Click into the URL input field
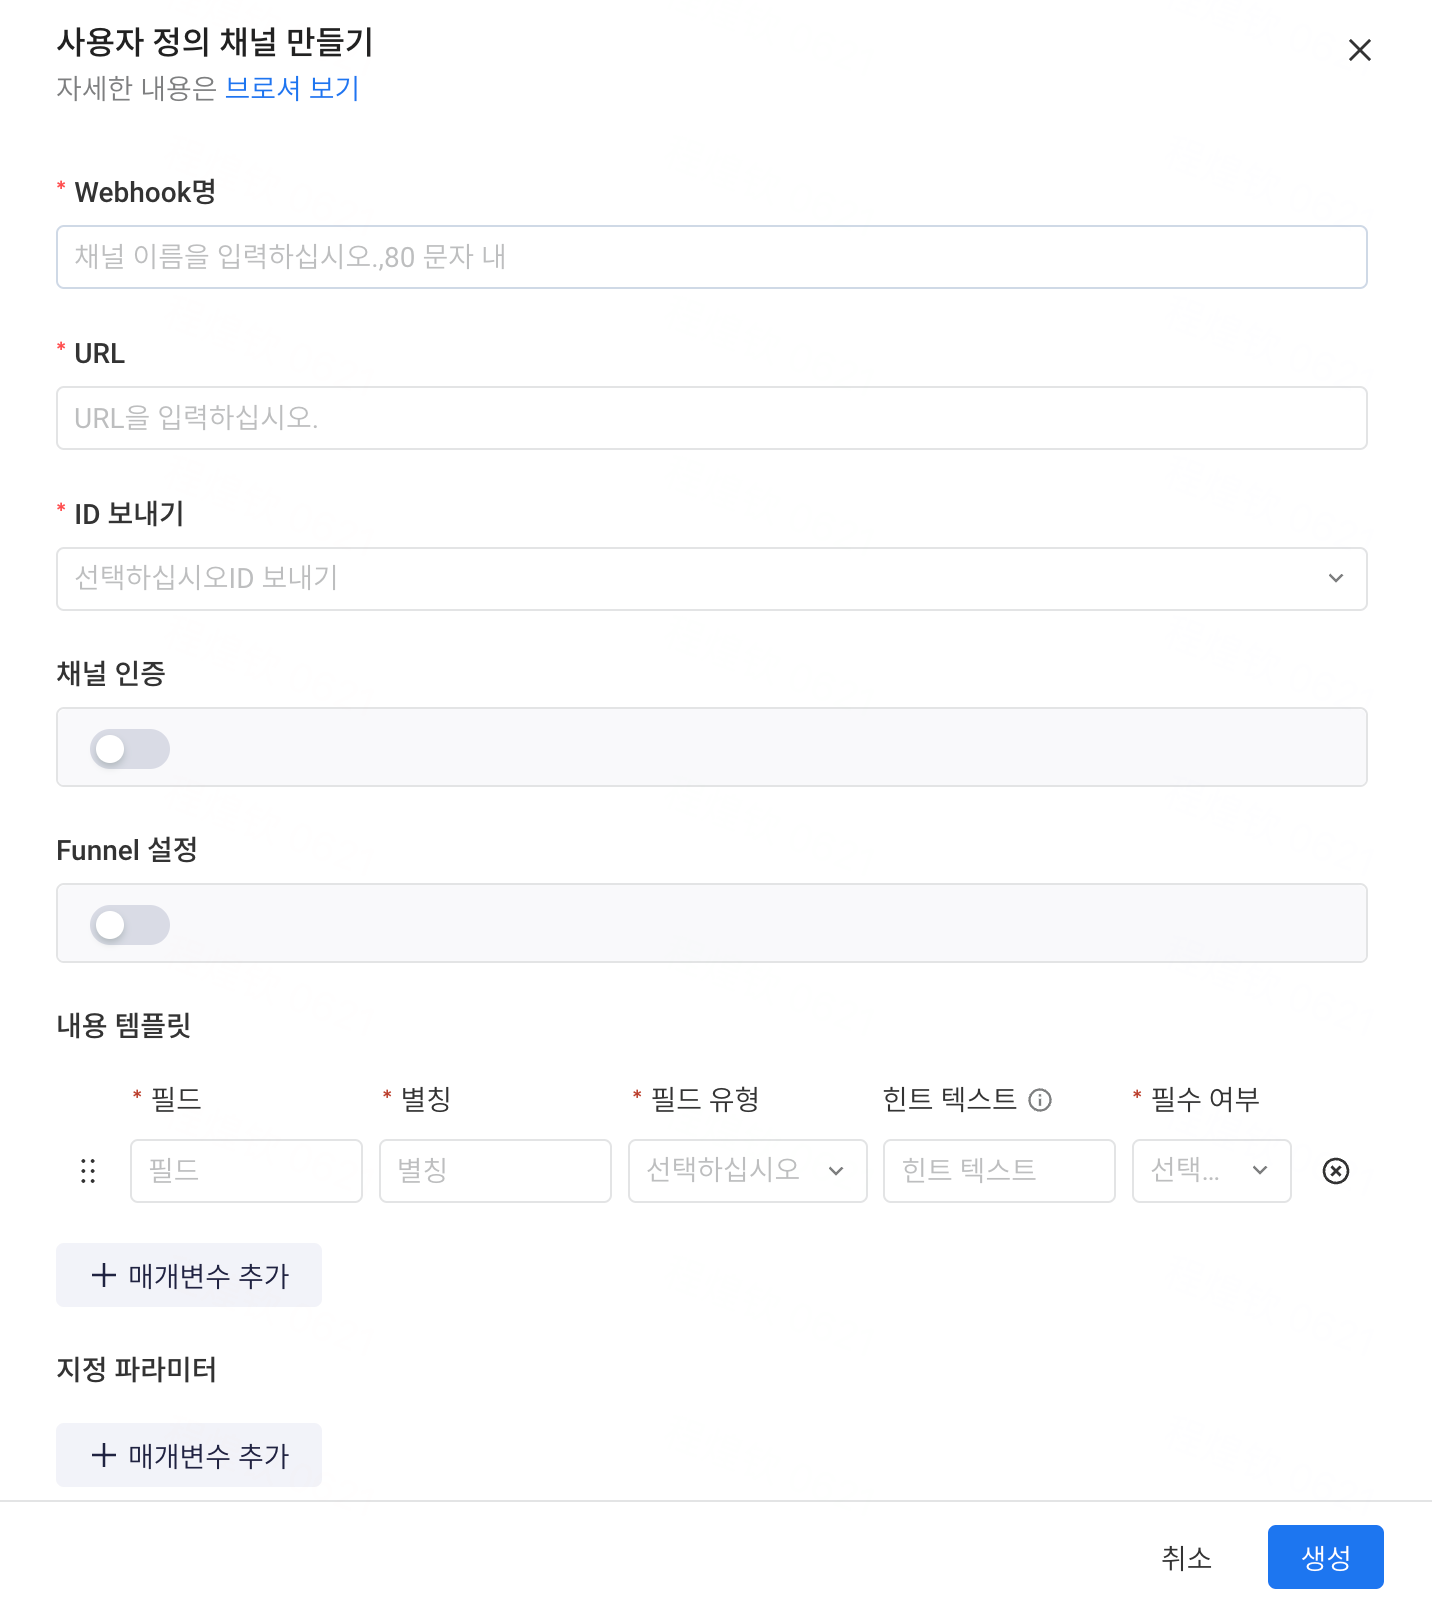This screenshot has height=1610, width=1432. (712, 418)
